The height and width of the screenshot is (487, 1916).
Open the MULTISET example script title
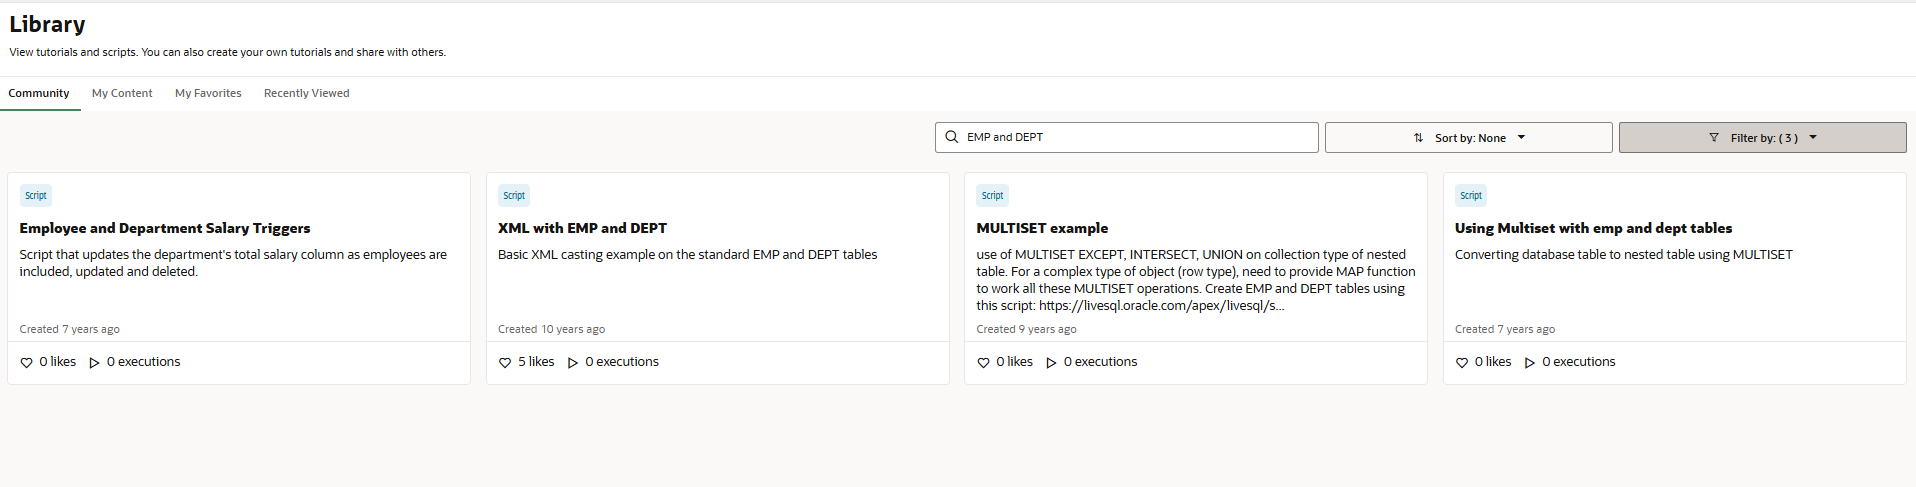coord(1042,228)
